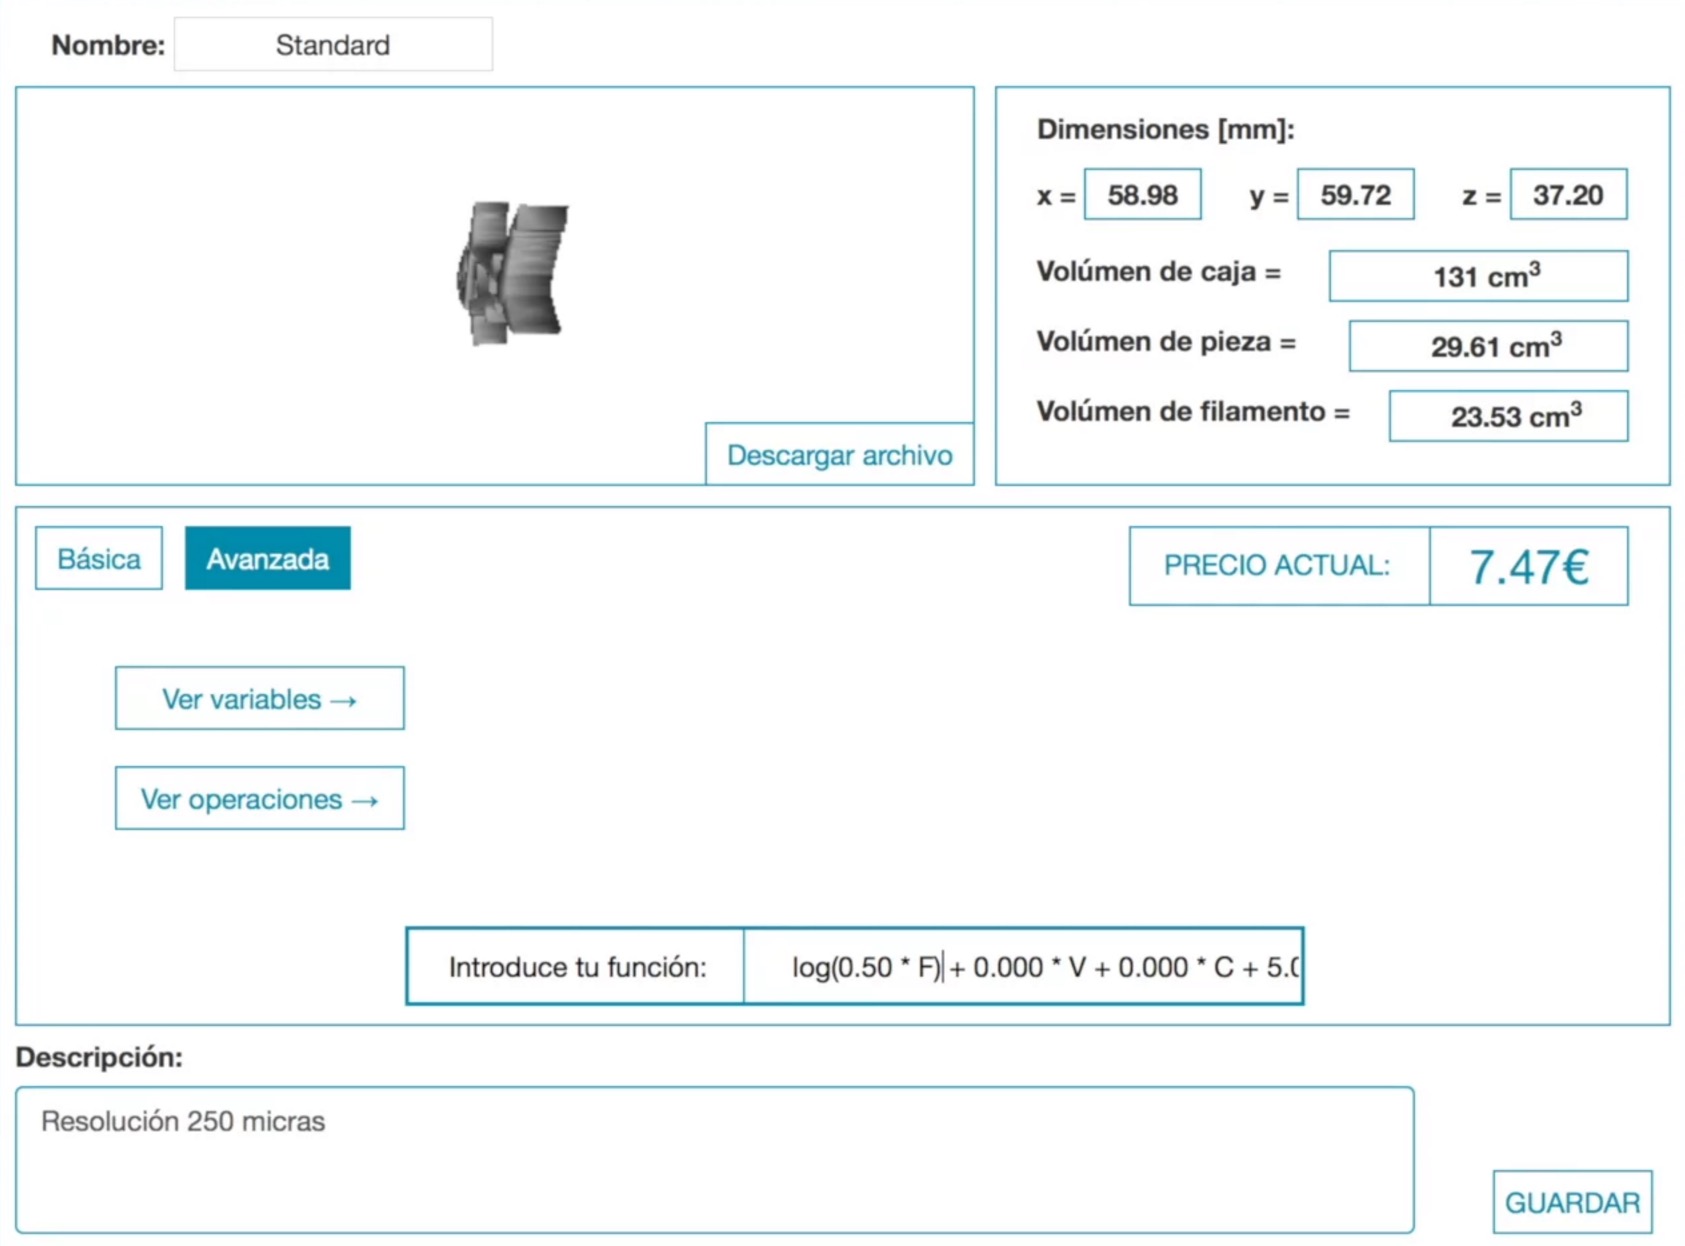Click the Volúmen de caja value
This screenshot has width=1685, height=1246.
[1478, 276]
